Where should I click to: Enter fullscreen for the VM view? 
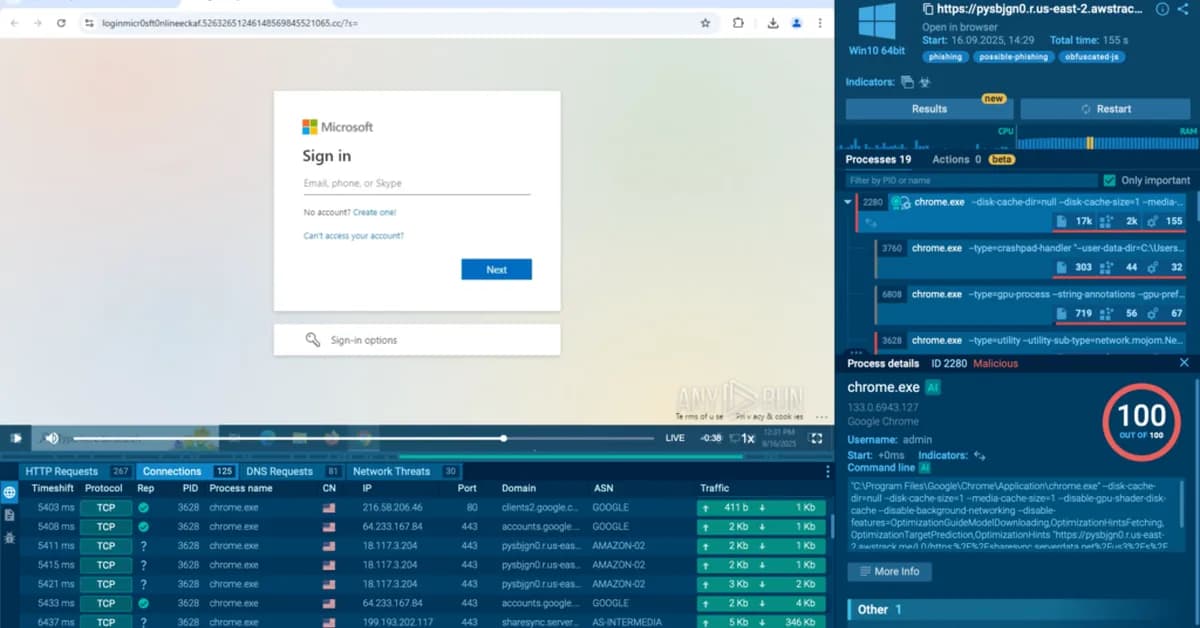click(x=816, y=438)
